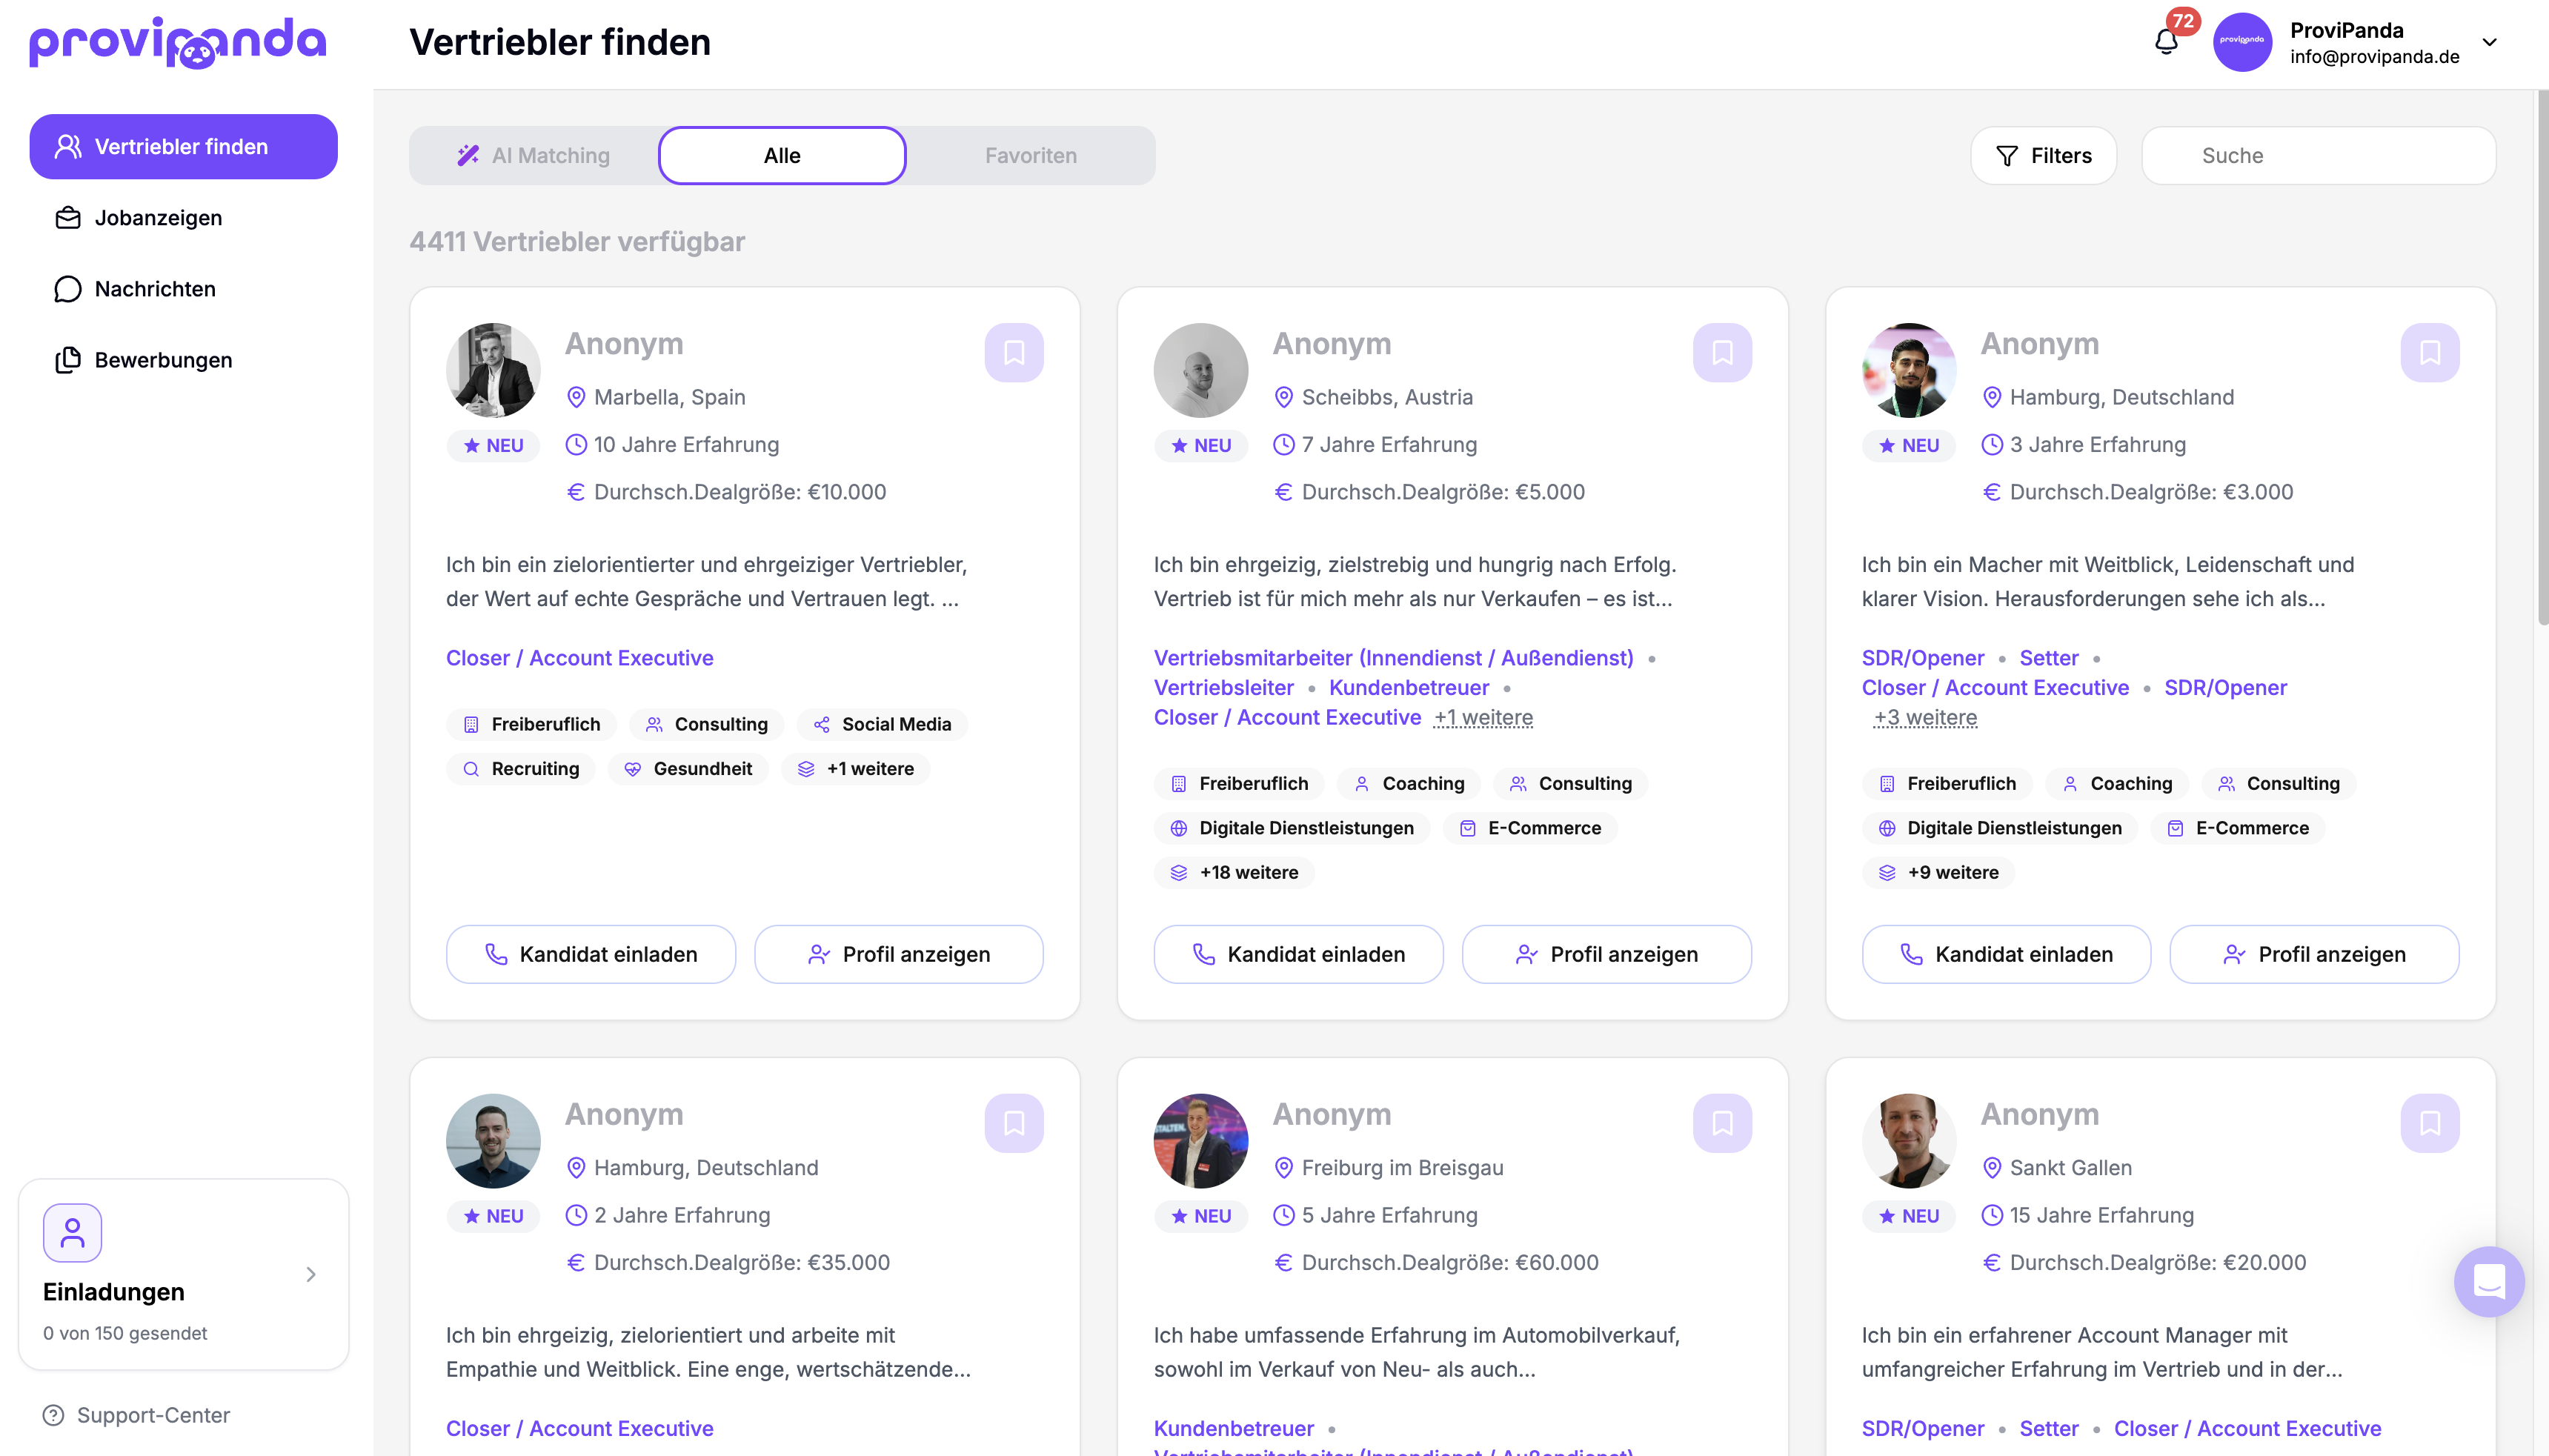Open Nachrichten in sidebar

pyautogui.click(x=155, y=289)
